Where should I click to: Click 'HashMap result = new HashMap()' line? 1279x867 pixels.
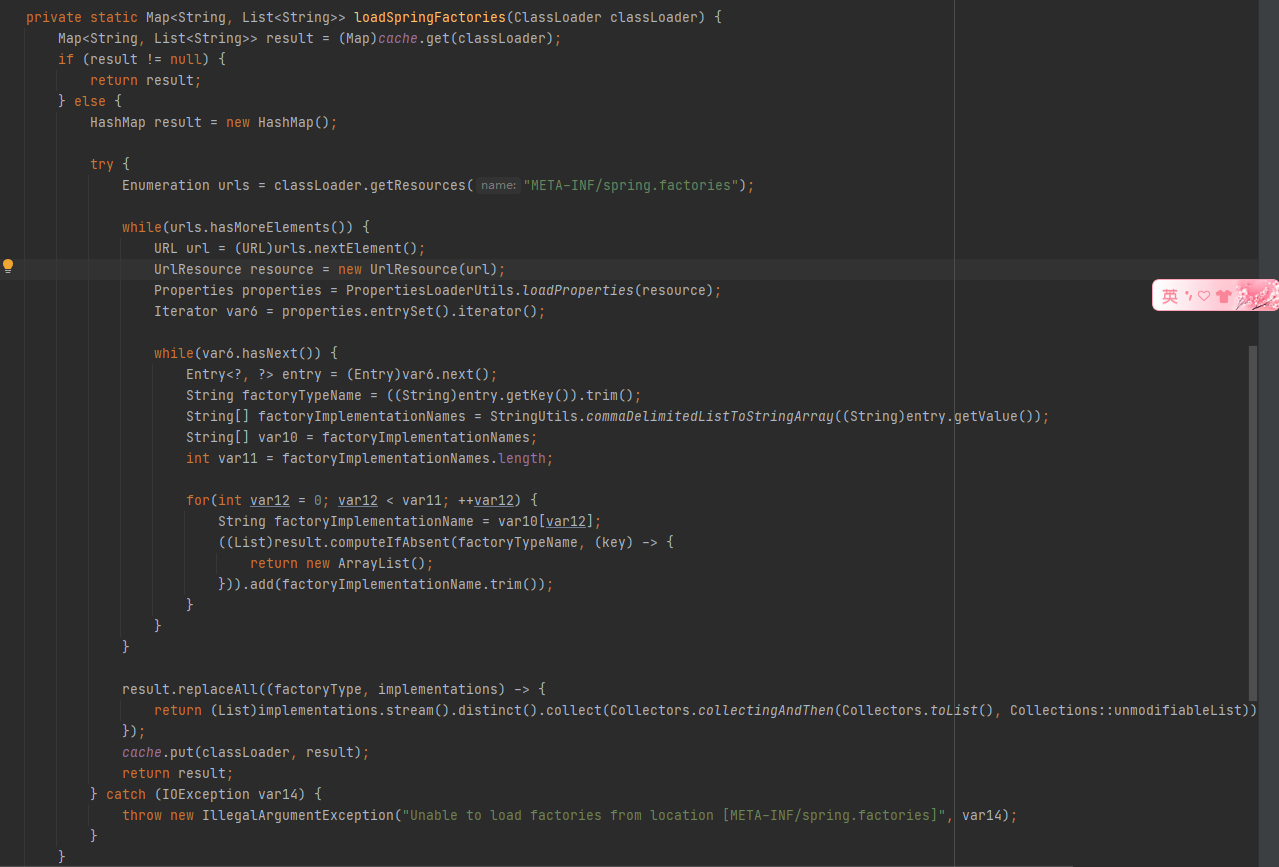[x=214, y=123]
